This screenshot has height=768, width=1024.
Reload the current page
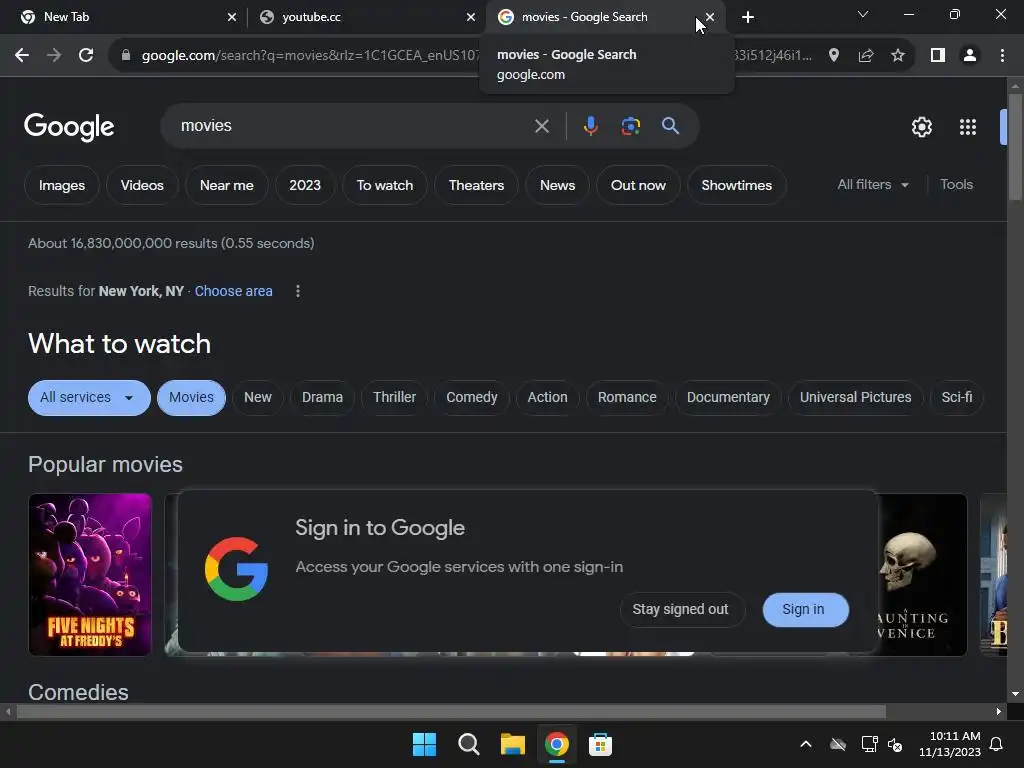[x=86, y=56]
